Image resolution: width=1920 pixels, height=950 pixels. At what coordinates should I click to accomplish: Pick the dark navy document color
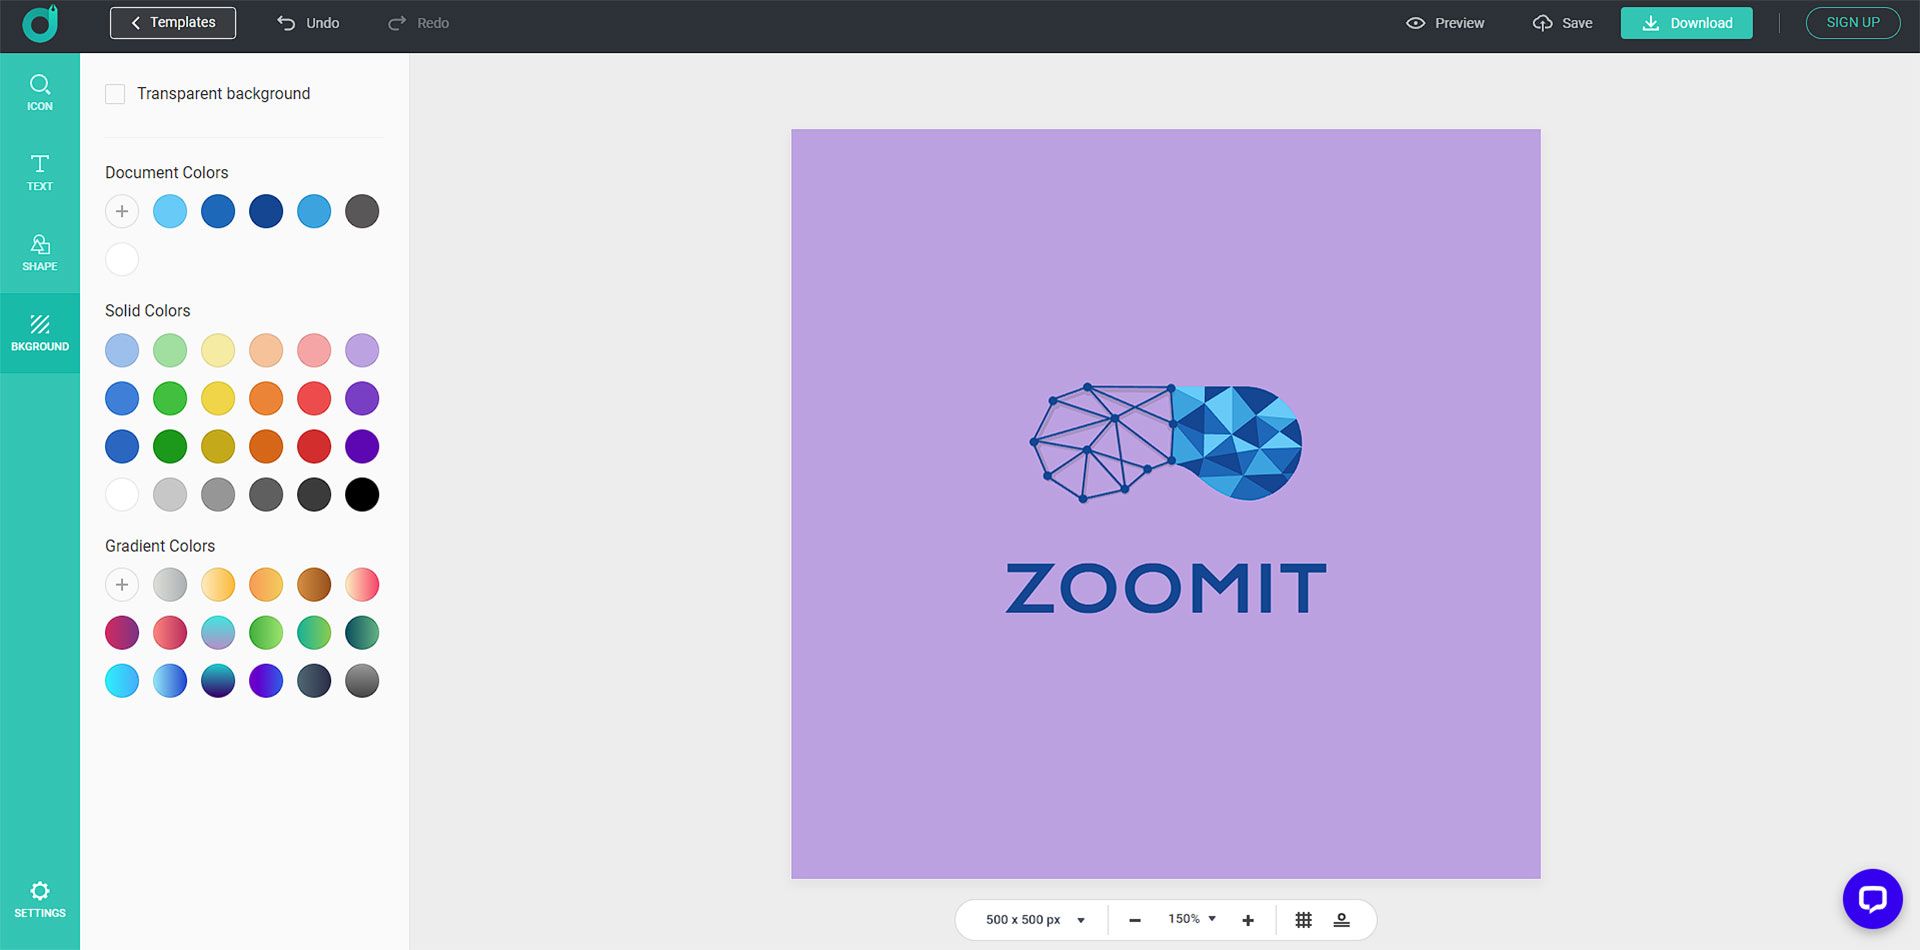tap(266, 212)
